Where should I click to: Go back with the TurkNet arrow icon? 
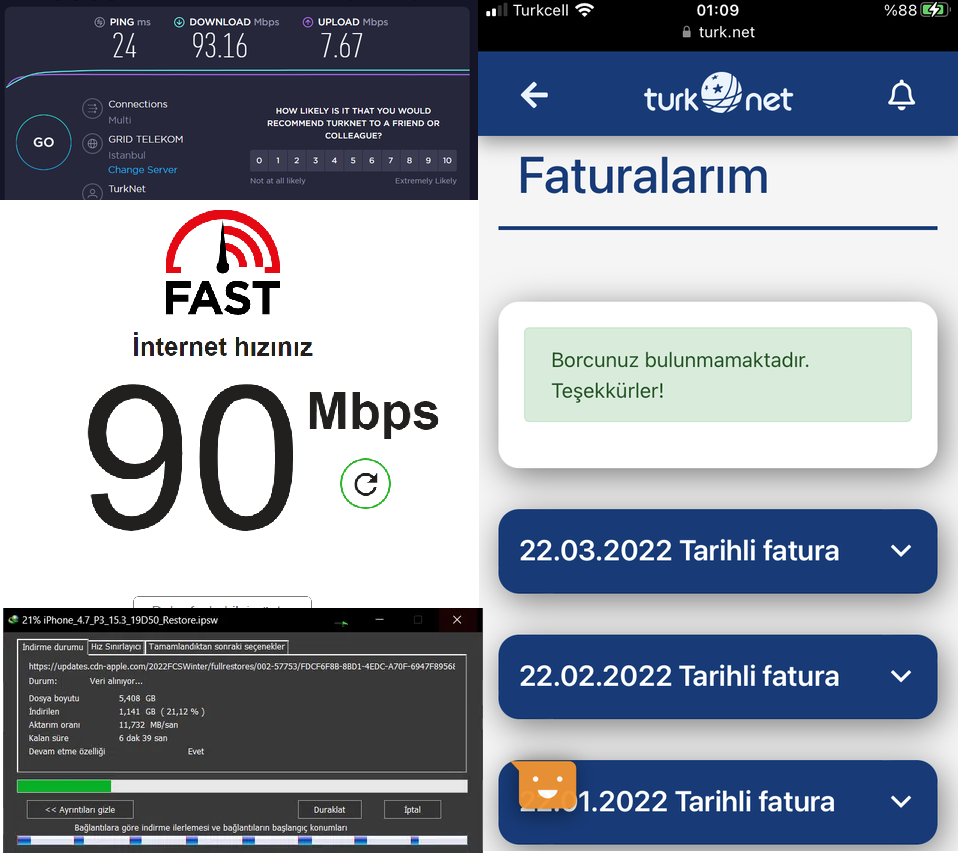pos(534,95)
